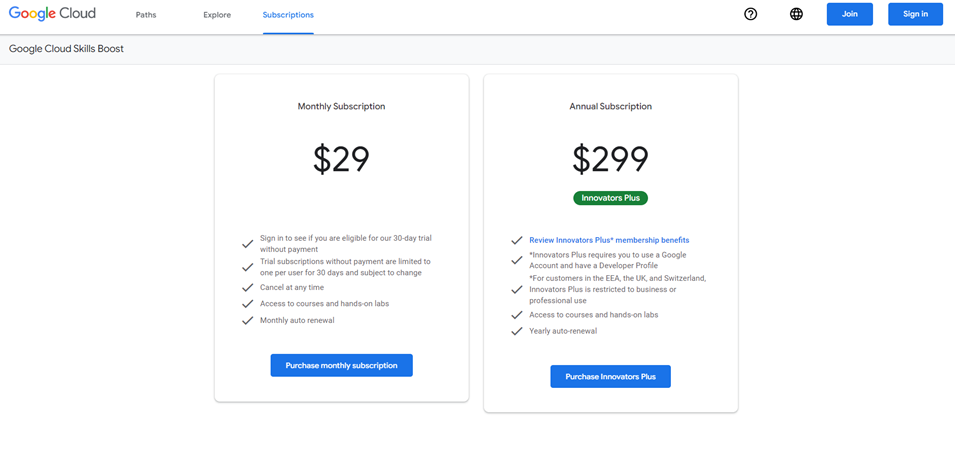Screen dimensions: 955x459
Task: Open the Paths menu item
Action: [146, 15]
